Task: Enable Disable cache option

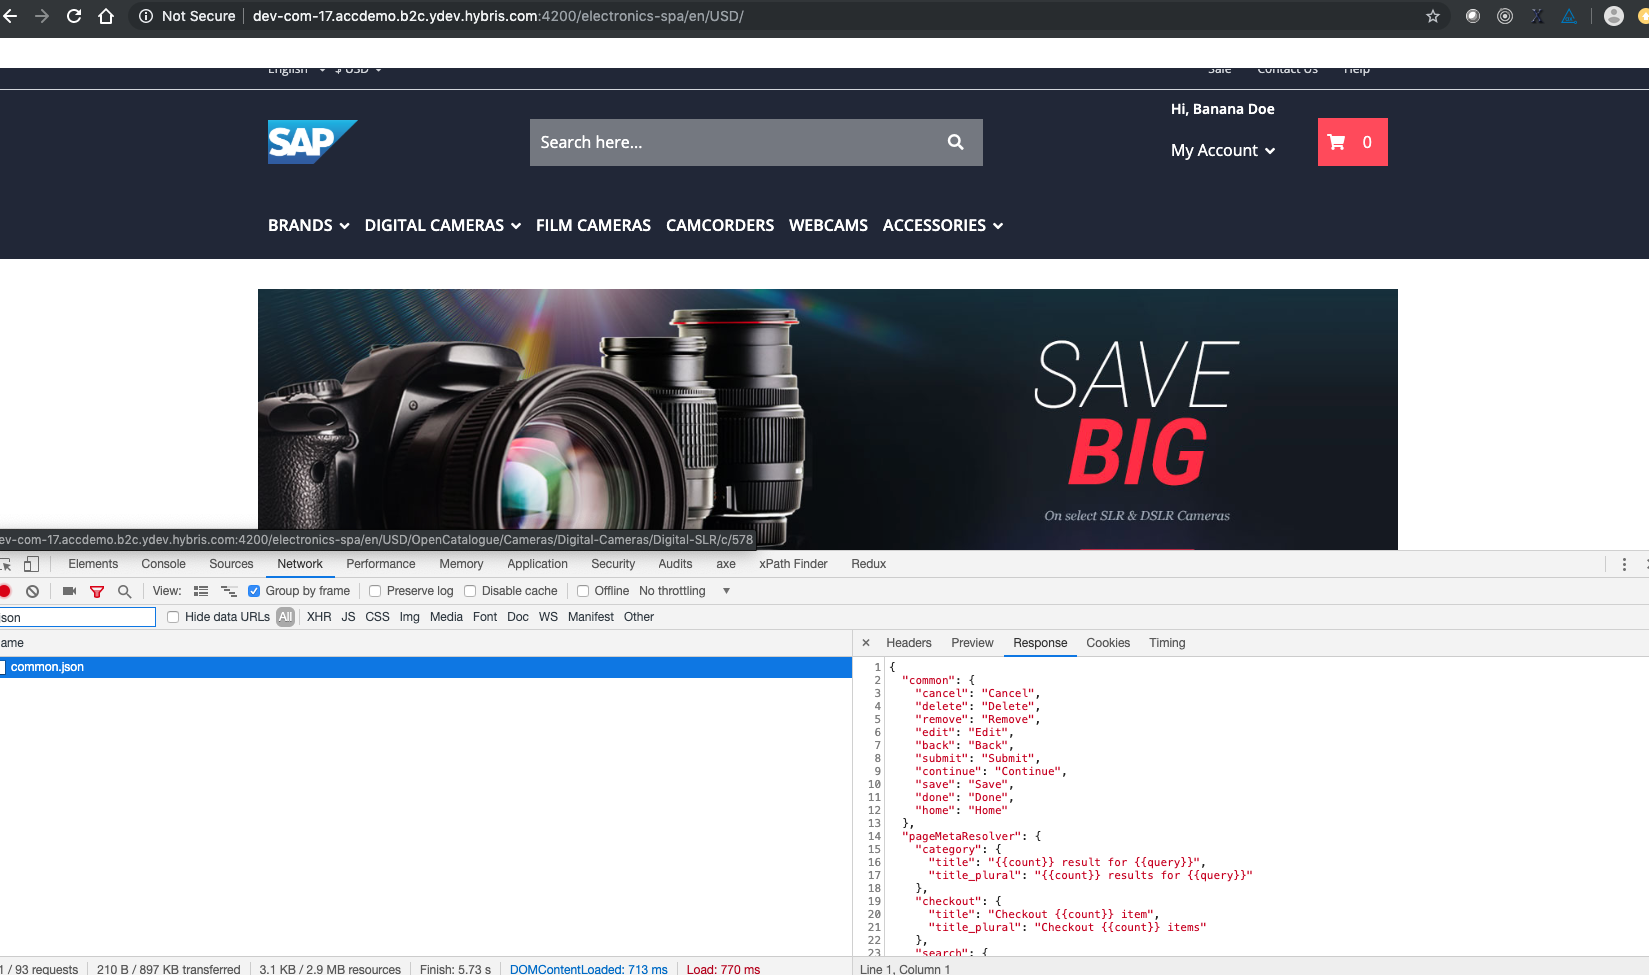Action: point(470,590)
